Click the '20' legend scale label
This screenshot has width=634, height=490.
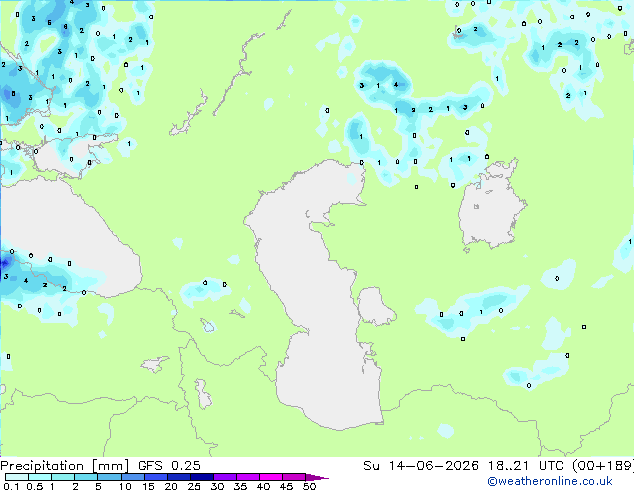(x=171, y=486)
